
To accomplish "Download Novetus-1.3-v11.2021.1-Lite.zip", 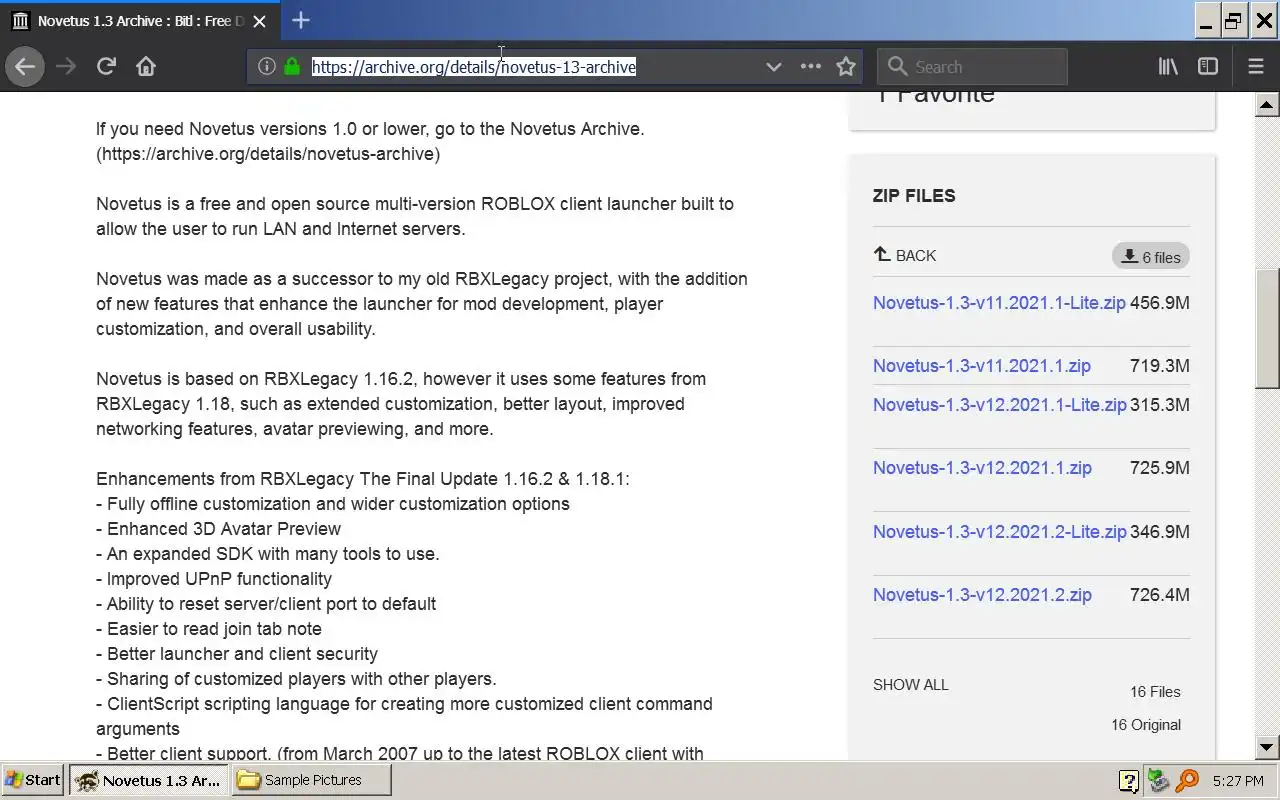I will 999,303.
